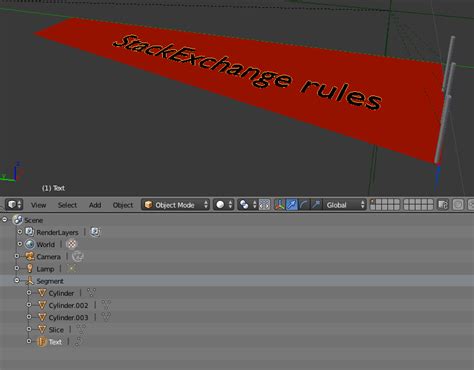Image resolution: width=474 pixels, height=370 pixels.
Task: Enable the rotate manipulator arc
Action: coord(304,205)
